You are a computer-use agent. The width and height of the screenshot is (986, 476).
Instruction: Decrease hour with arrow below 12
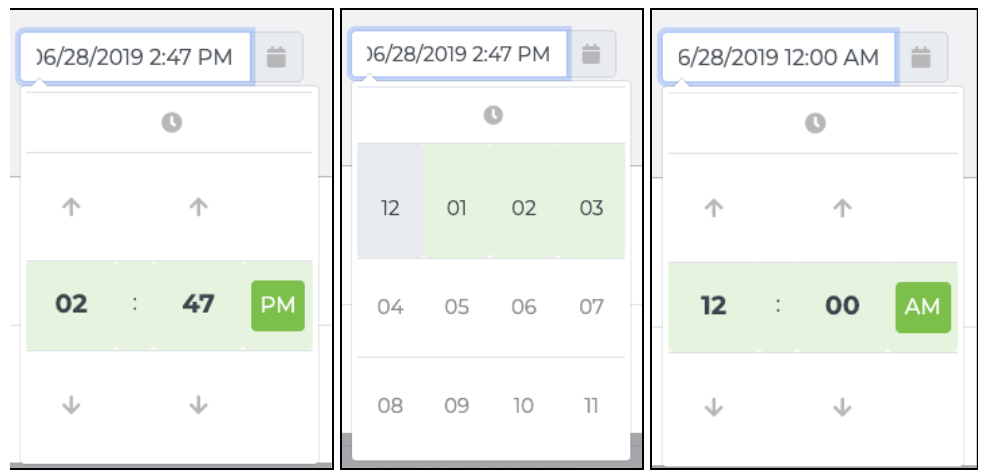click(x=714, y=407)
